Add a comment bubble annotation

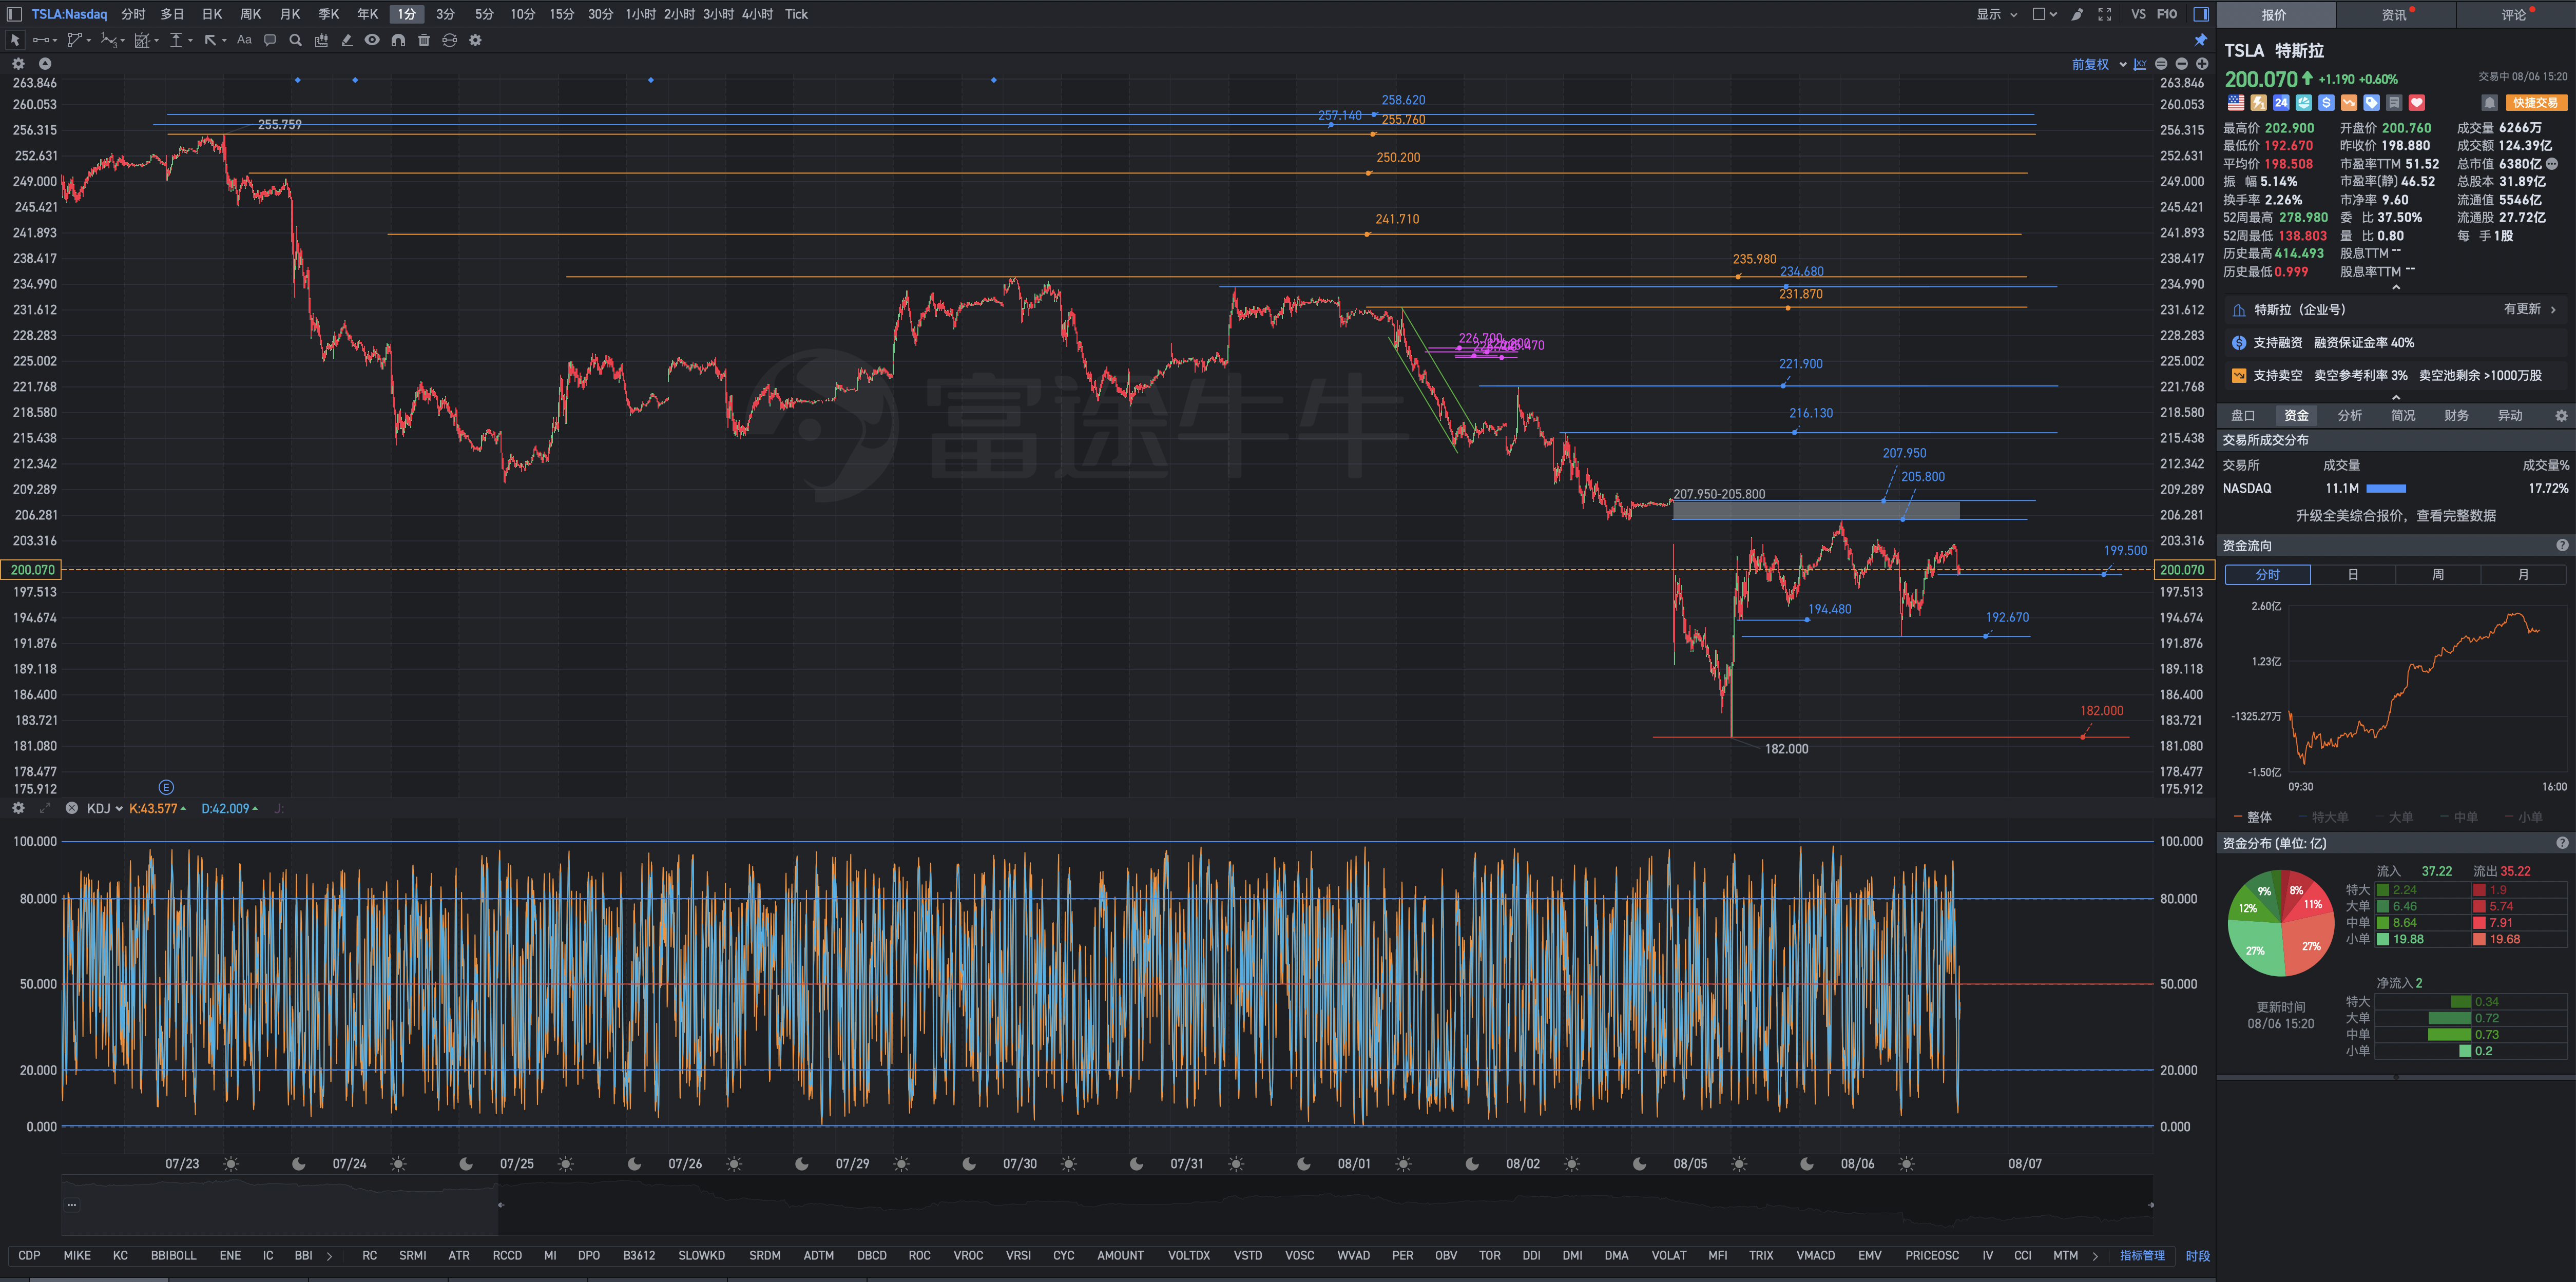270,40
